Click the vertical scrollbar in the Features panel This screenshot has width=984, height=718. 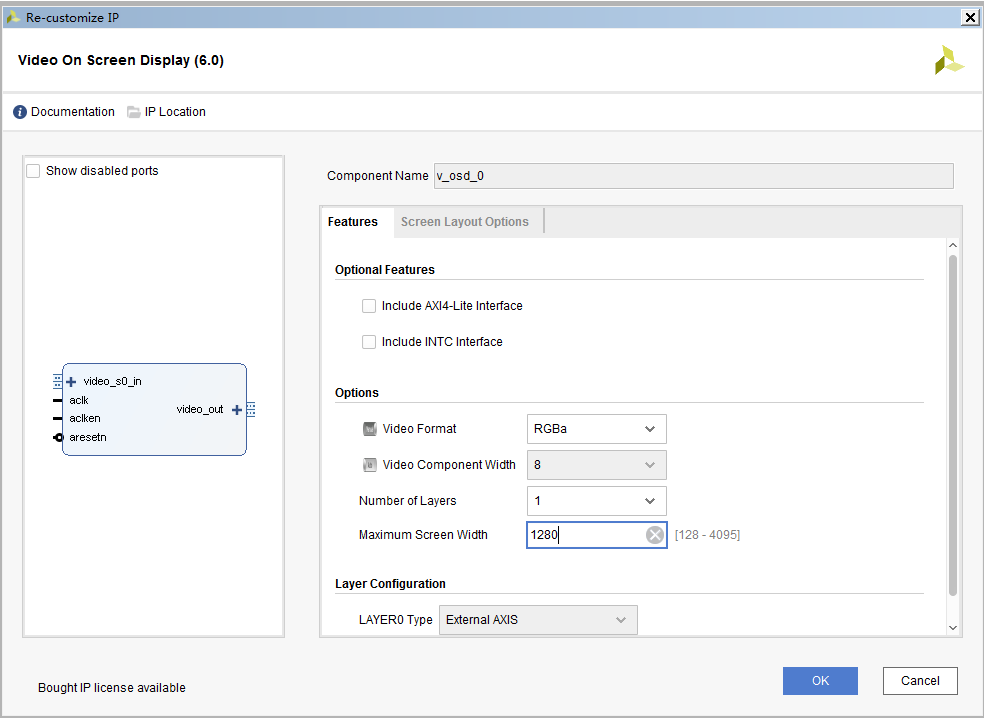click(953, 425)
